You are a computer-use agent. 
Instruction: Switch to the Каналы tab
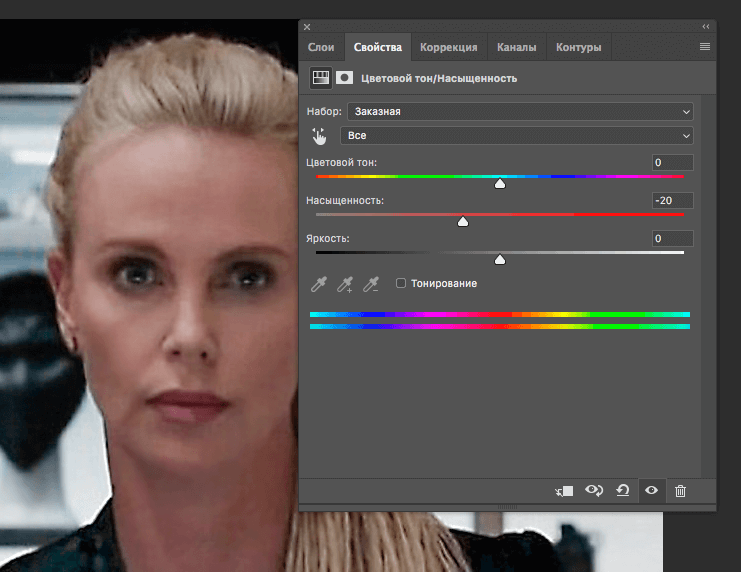[x=516, y=47]
